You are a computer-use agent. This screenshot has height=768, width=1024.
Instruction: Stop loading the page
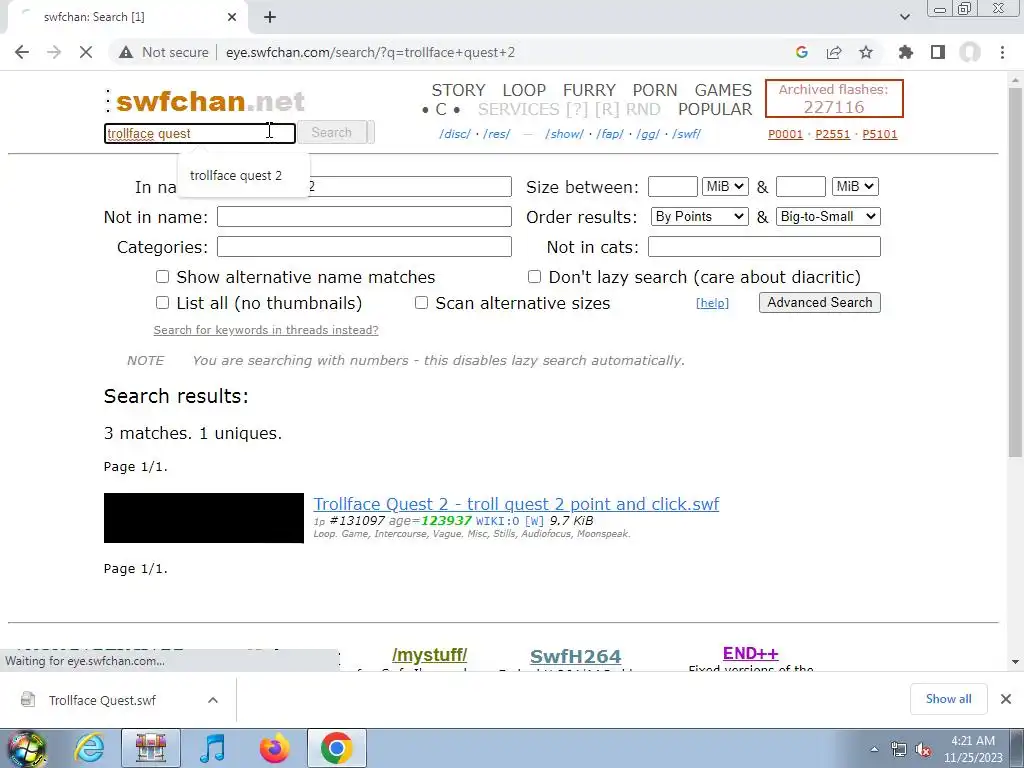pyautogui.click(x=86, y=52)
